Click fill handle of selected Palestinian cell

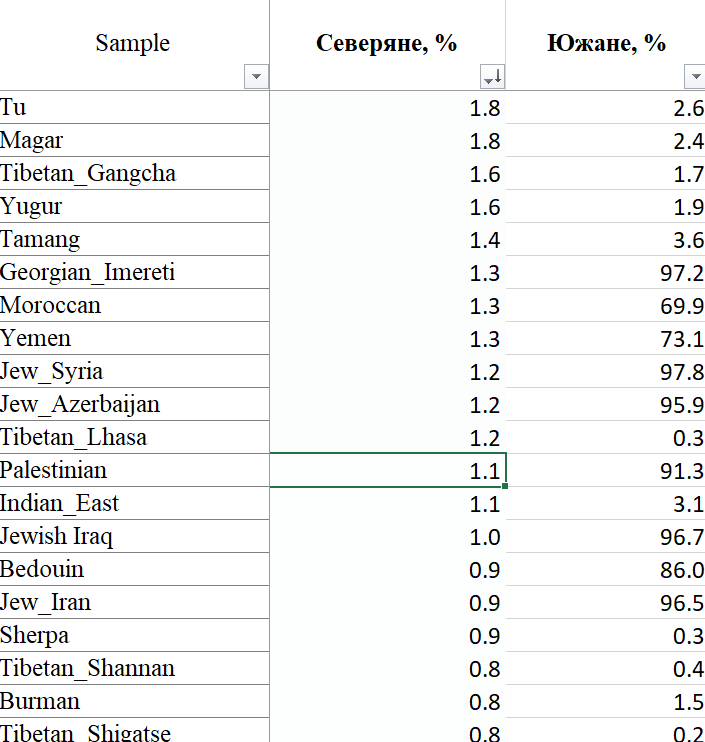pos(505,486)
